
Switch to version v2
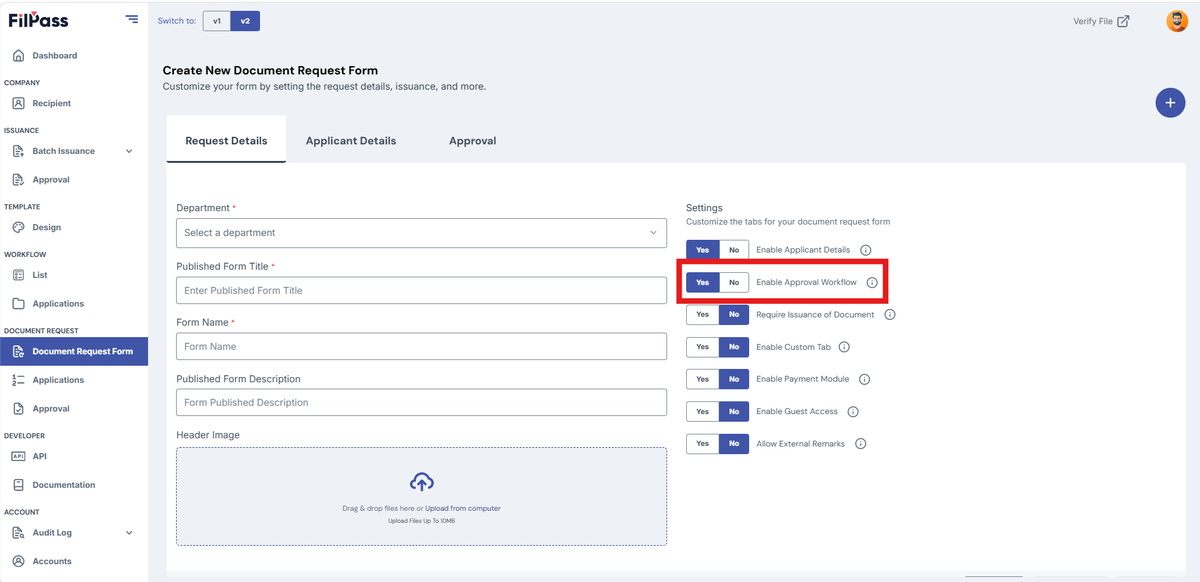point(245,21)
